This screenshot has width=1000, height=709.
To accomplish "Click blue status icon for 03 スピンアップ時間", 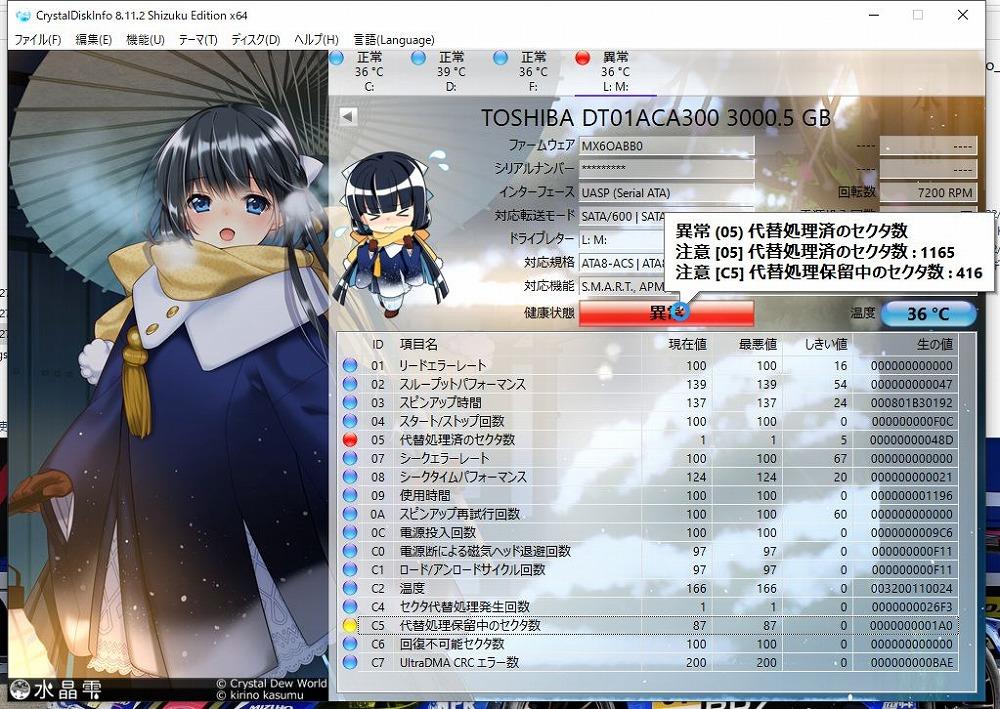I will [349, 402].
